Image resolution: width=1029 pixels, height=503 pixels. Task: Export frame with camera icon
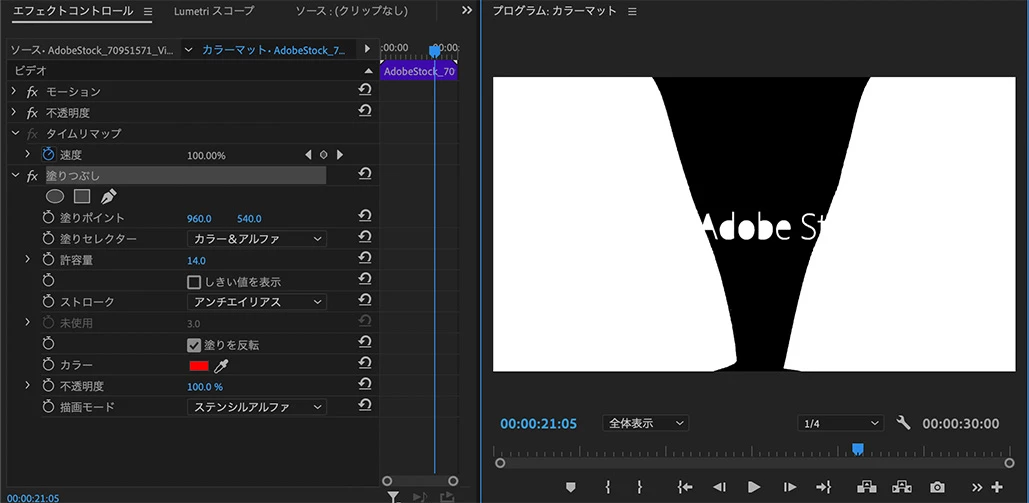pyautogui.click(x=937, y=487)
